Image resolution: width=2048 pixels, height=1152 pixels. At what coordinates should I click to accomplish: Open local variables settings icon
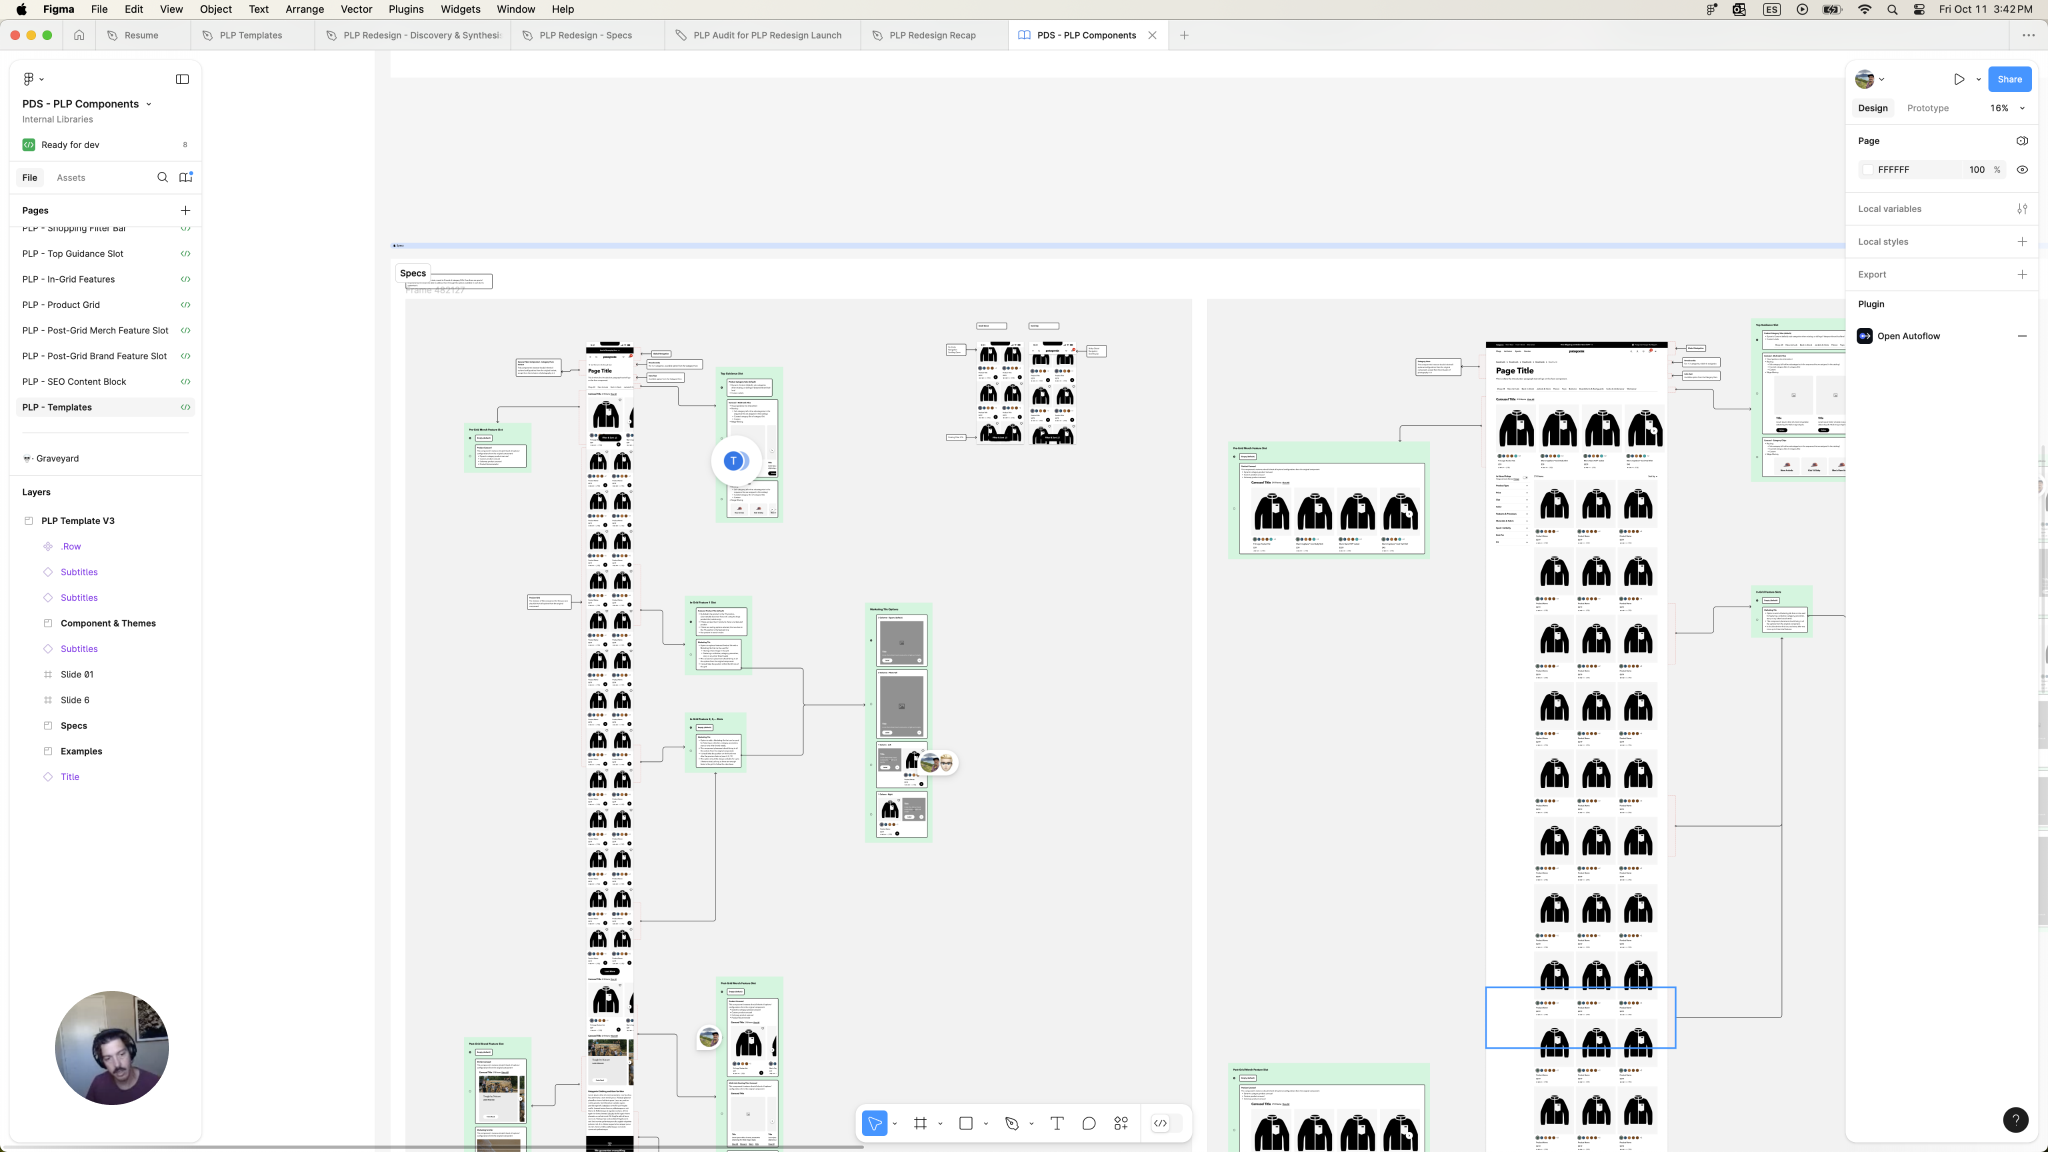pyautogui.click(x=2022, y=209)
